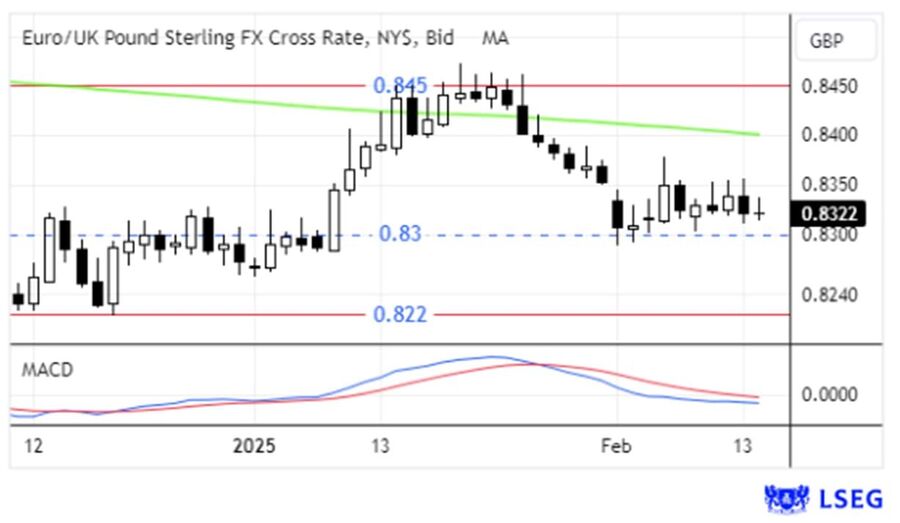Click the 0.8300 price axis value
Image resolution: width=900 pixels, height=523 pixels.
coord(828,234)
